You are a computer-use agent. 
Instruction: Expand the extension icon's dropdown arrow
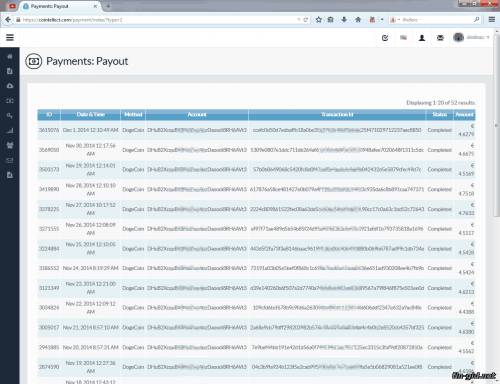coord(382,20)
